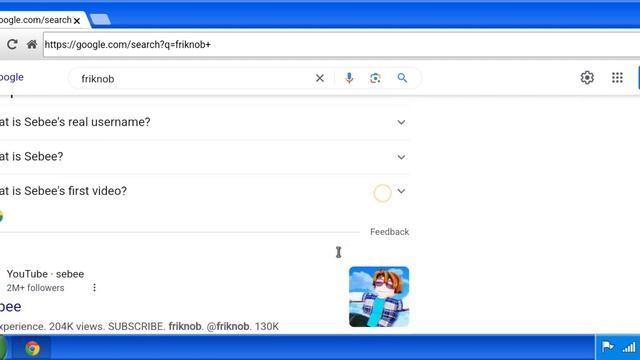The image size is (640, 360).
Task: Select the google.com/search tab
Action: [41, 20]
